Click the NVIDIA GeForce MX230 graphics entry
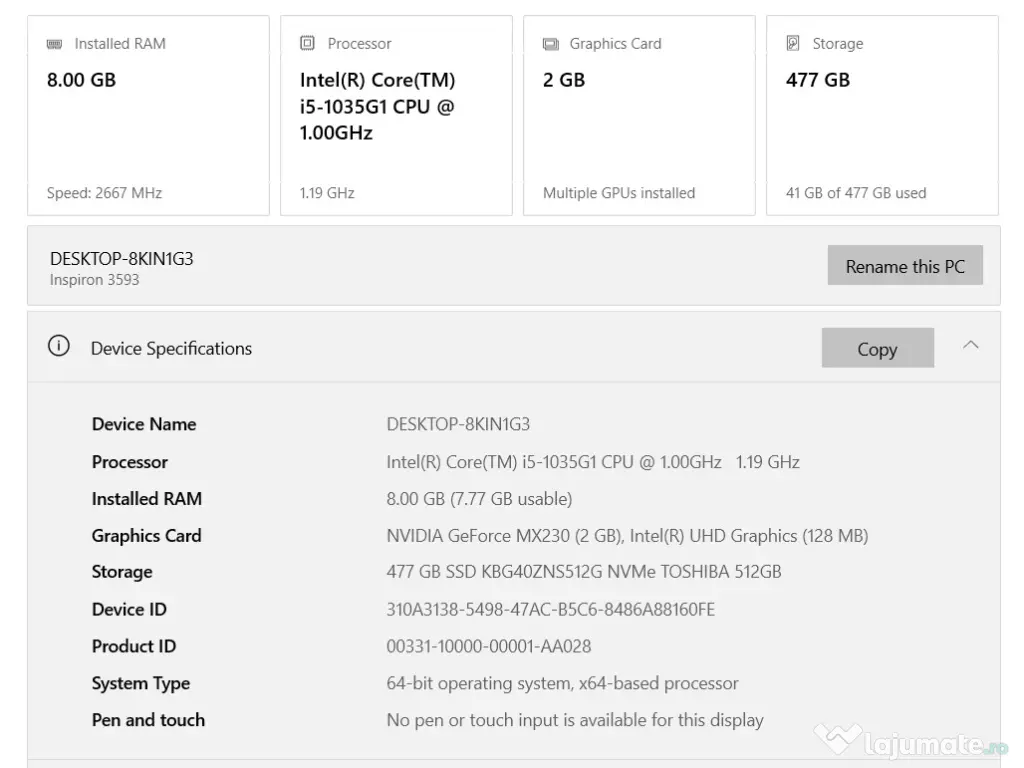 504,536
